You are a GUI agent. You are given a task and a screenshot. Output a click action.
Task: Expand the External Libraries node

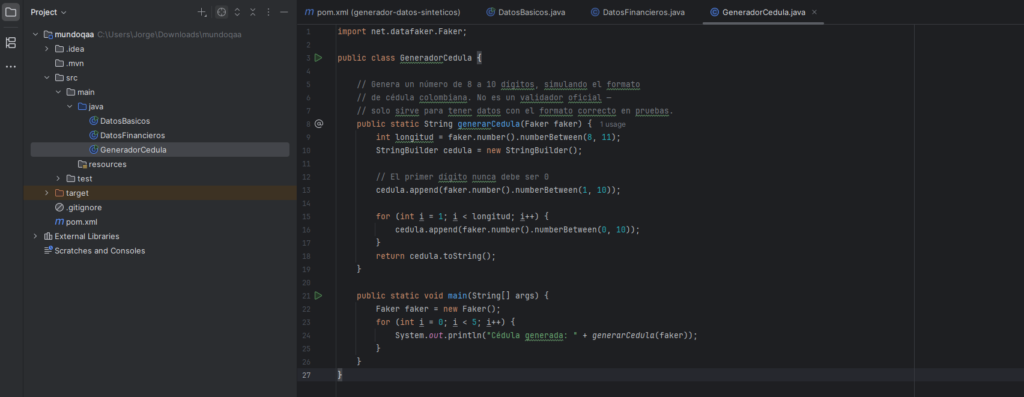35,236
